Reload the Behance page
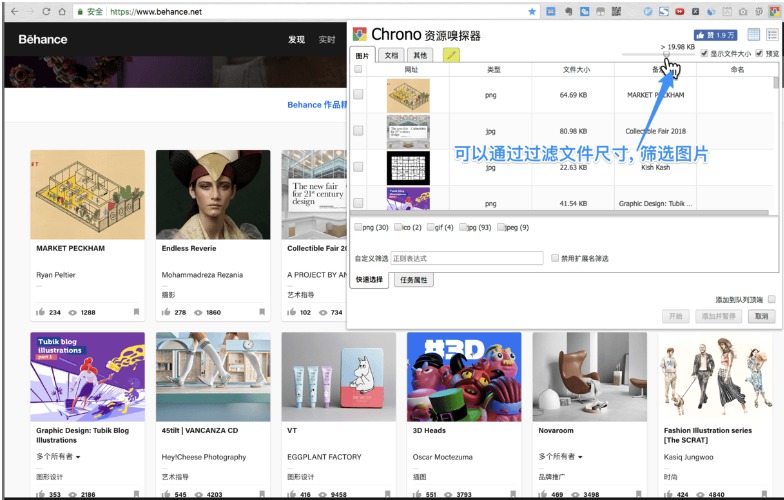This screenshot has width=784, height=500. click(46, 12)
